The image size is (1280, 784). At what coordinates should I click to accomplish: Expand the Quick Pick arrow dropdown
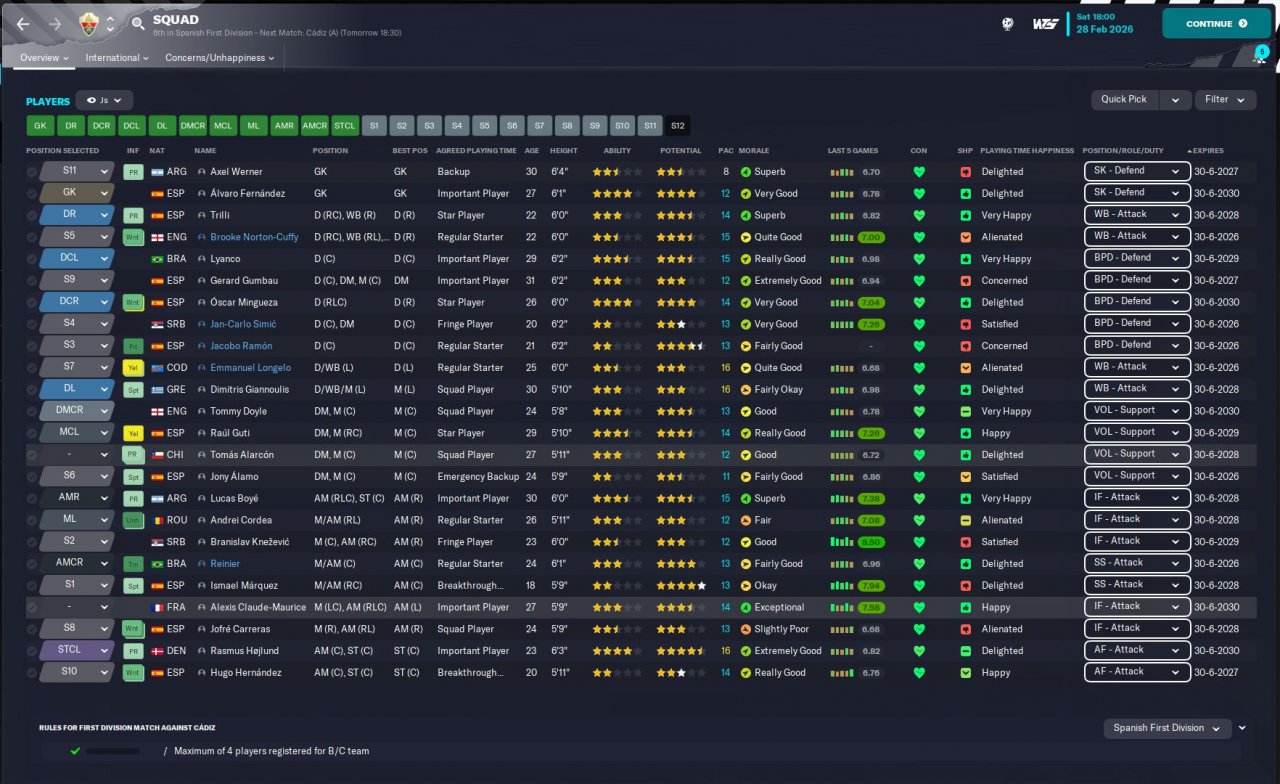coord(1176,99)
